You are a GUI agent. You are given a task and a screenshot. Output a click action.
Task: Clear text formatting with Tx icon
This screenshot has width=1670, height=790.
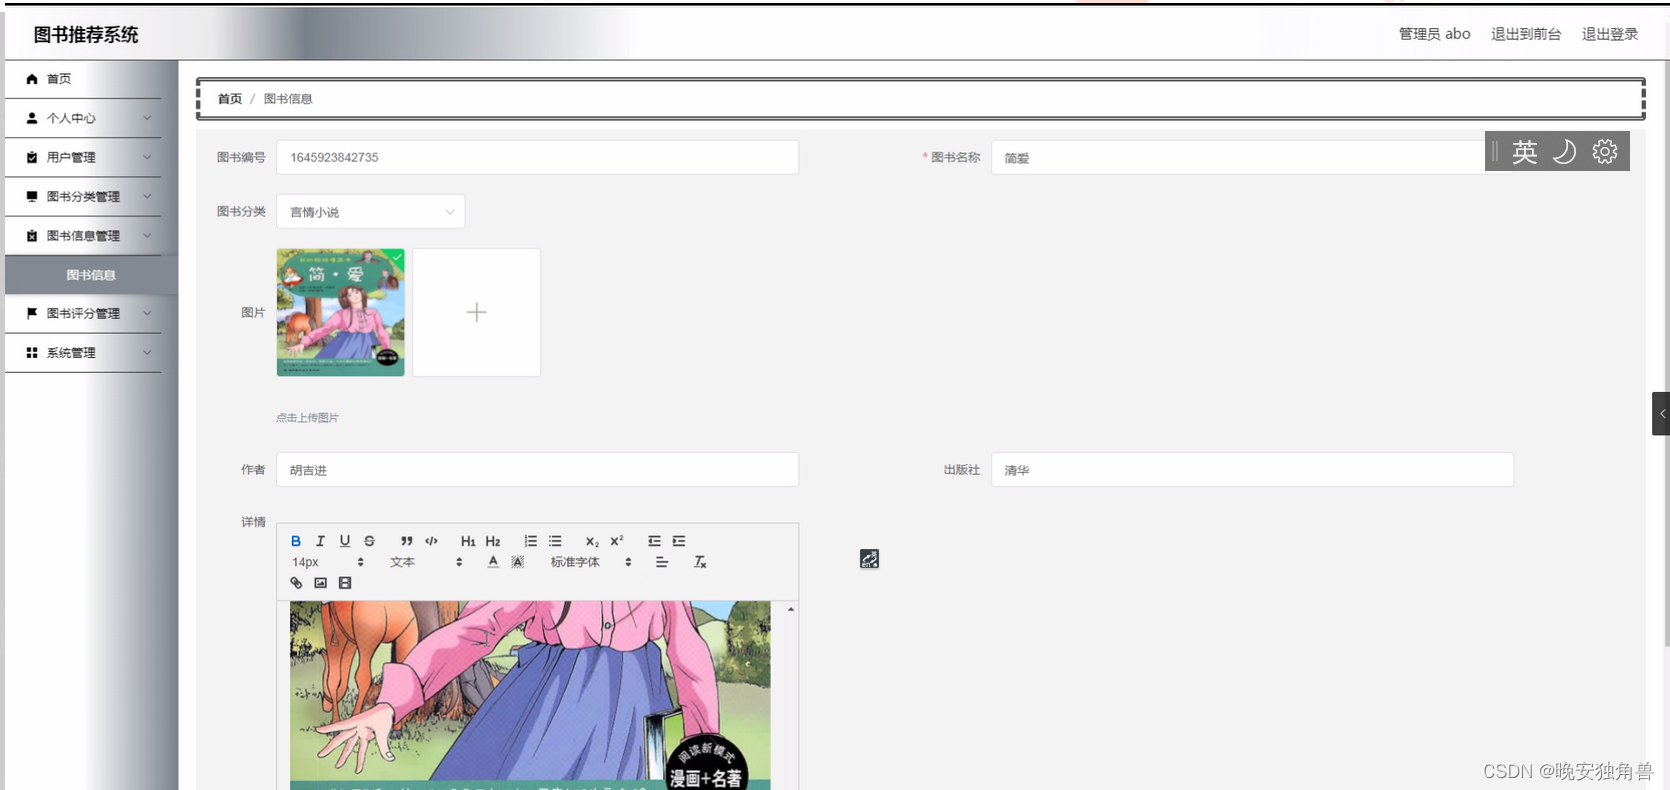point(700,562)
